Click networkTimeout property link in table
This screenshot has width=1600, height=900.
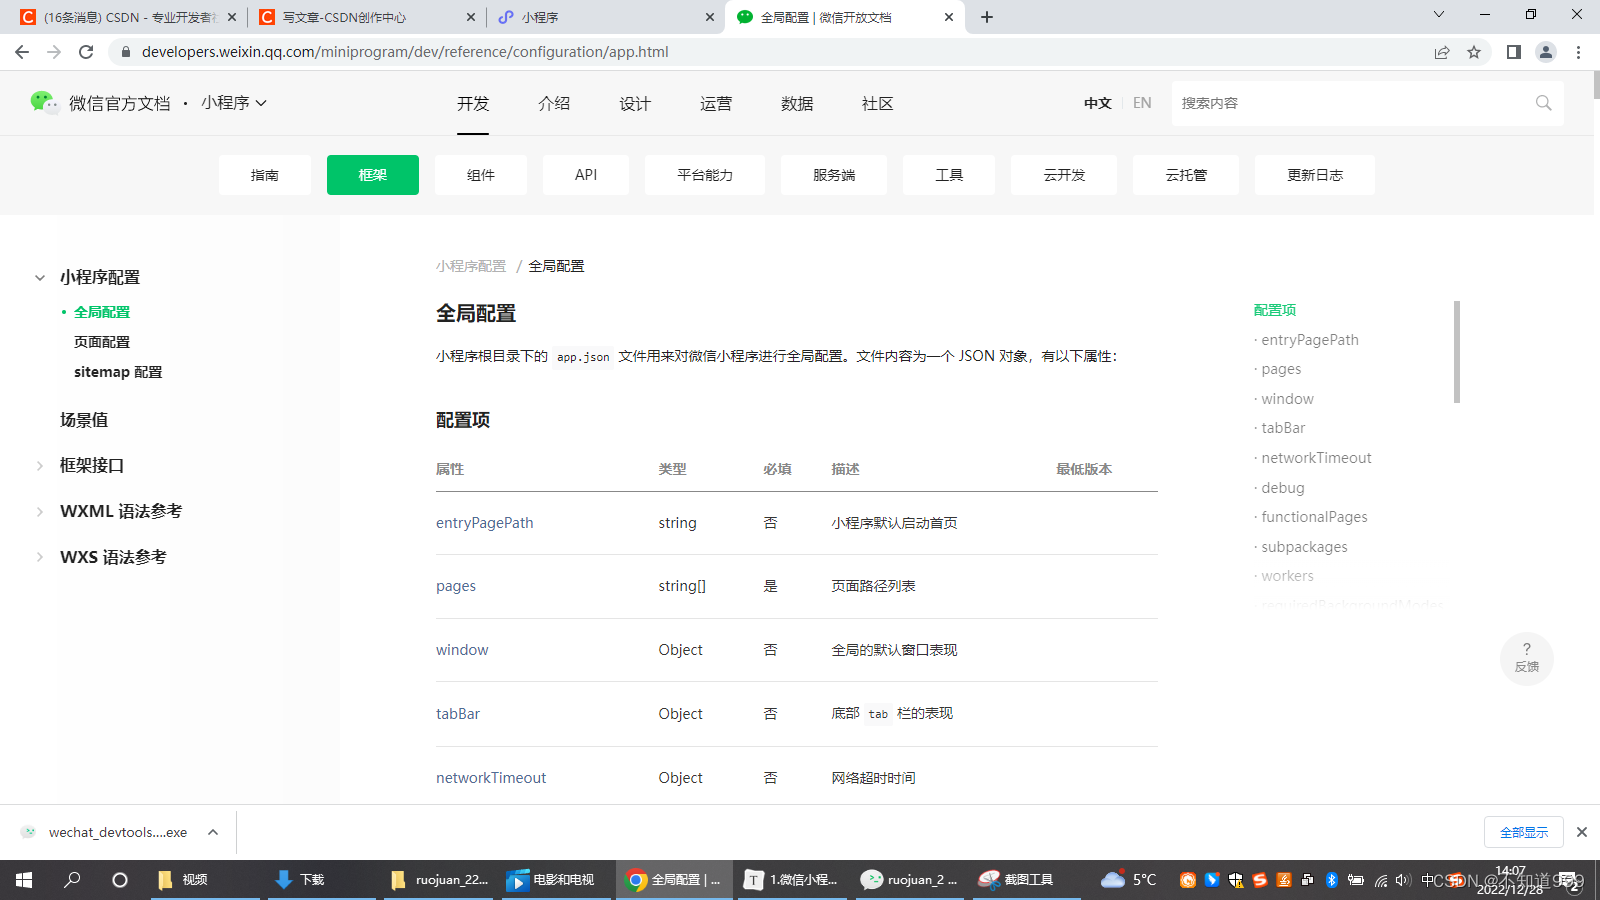491,778
